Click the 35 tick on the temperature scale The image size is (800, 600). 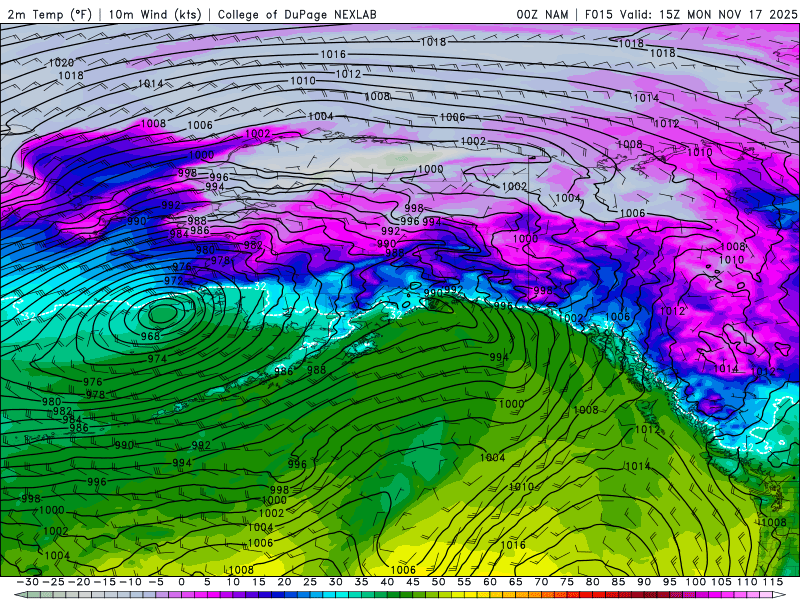click(361, 582)
